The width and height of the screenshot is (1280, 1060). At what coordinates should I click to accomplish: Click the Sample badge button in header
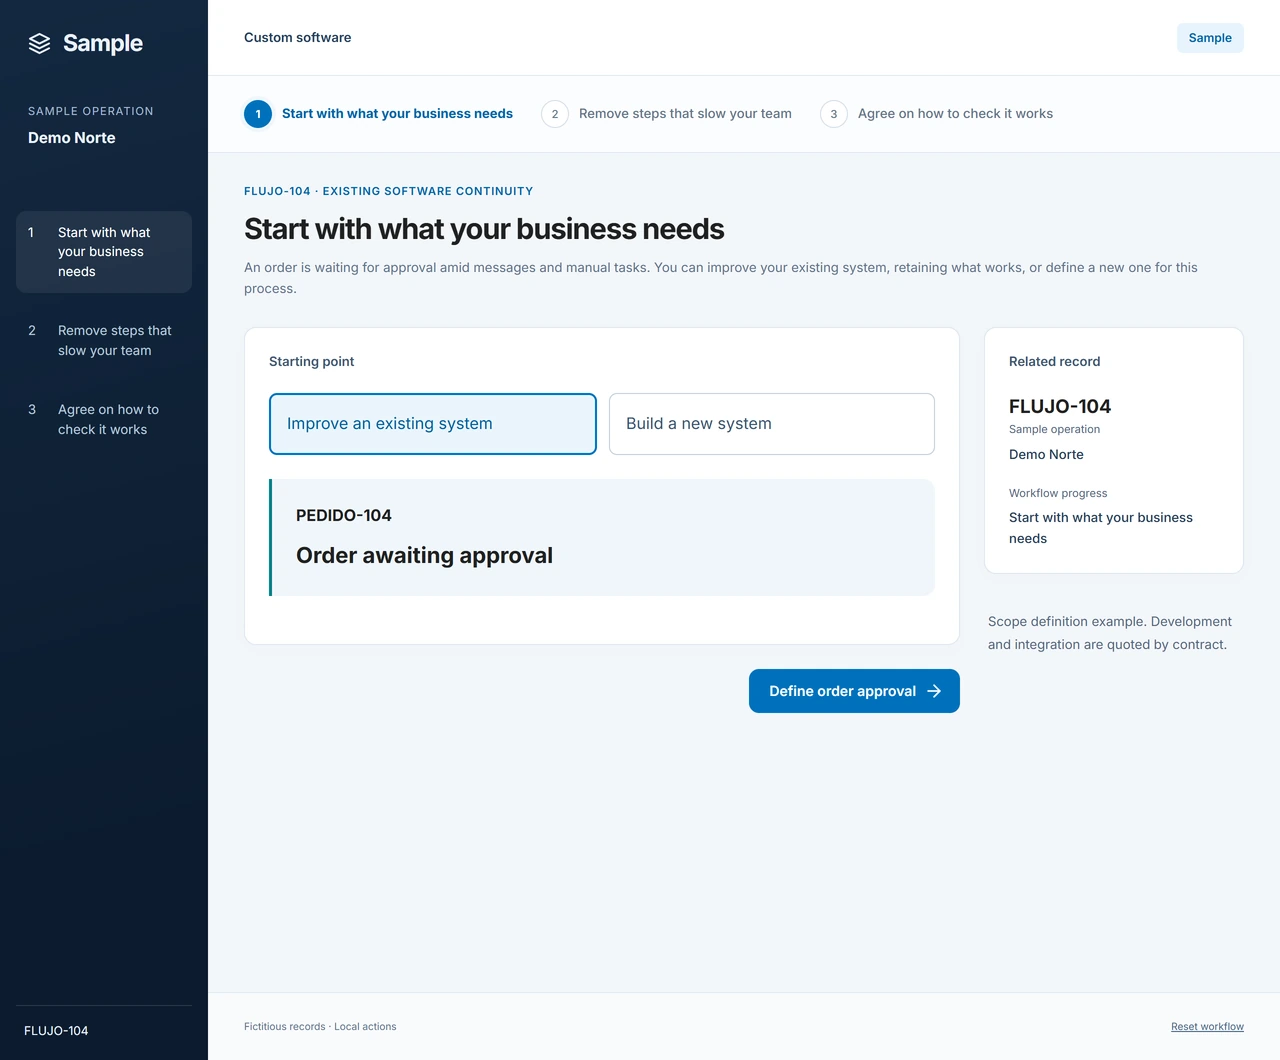[x=1210, y=38]
